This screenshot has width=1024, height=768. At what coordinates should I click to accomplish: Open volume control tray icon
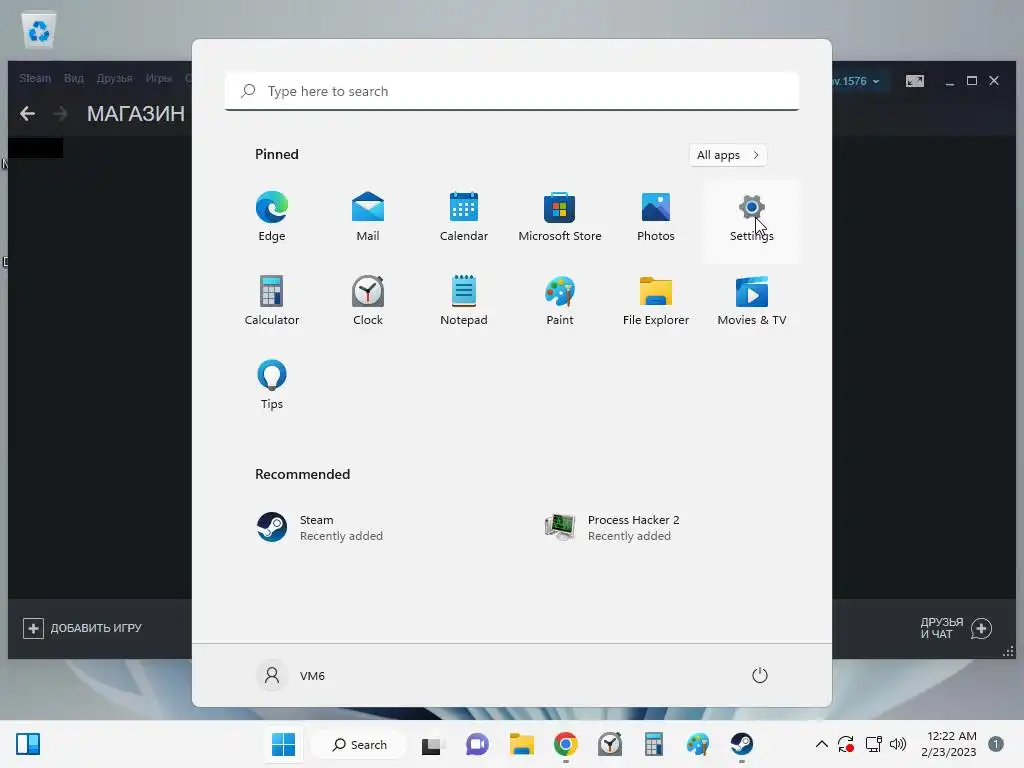coord(899,744)
